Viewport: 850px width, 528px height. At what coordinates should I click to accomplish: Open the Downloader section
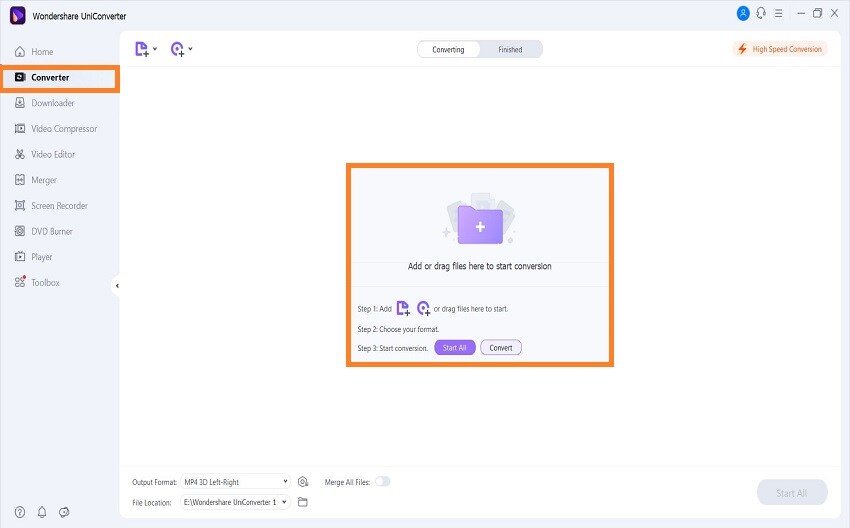tap(44, 103)
